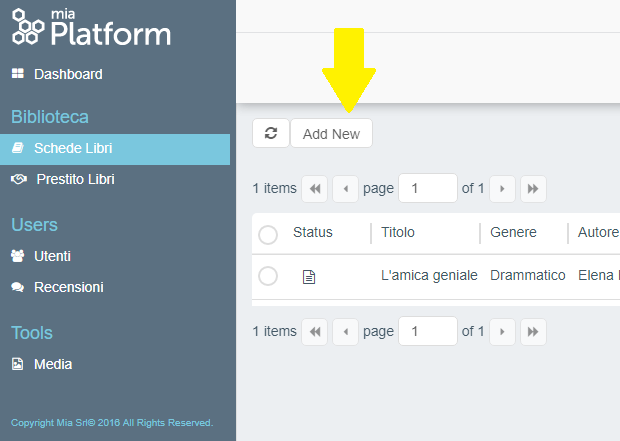Select the L'amica geniale row radio button
Image resolution: width=620 pixels, height=441 pixels.
(268, 276)
